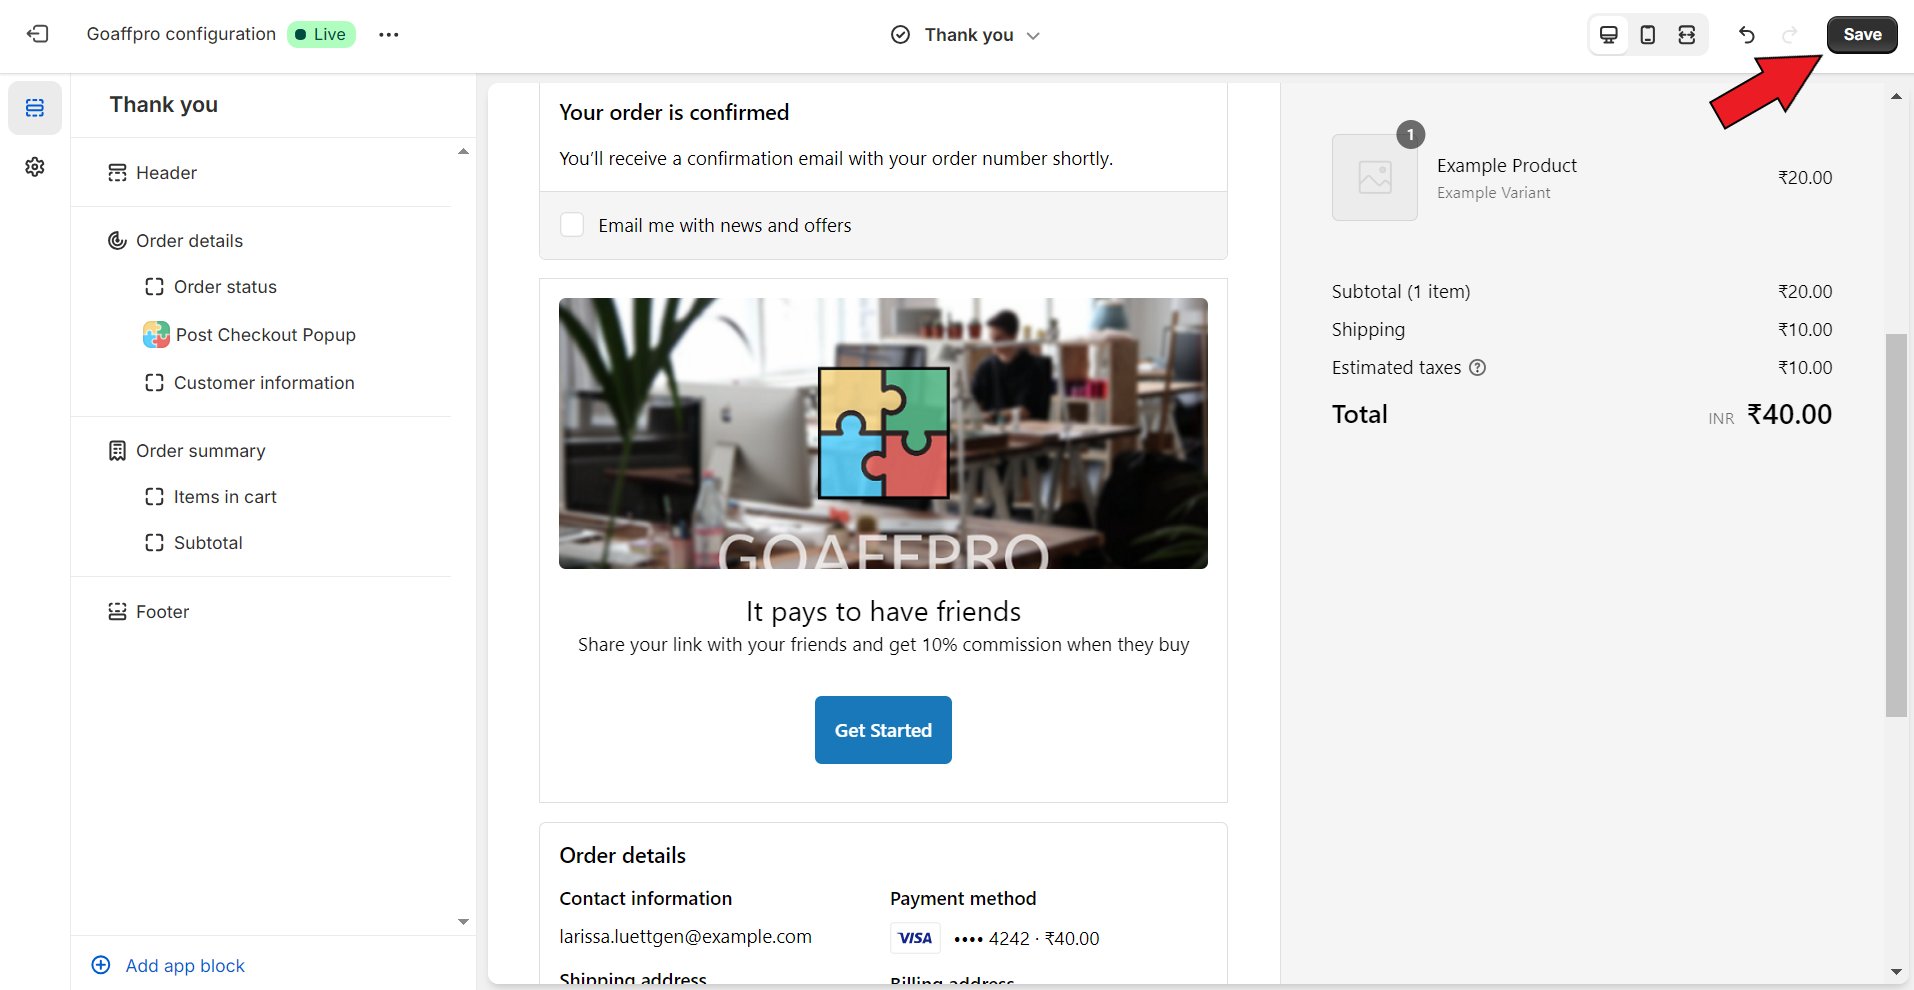Screen dimensions: 1914x990
Task: Click the Estimated taxes help icon
Action: [1478, 368]
